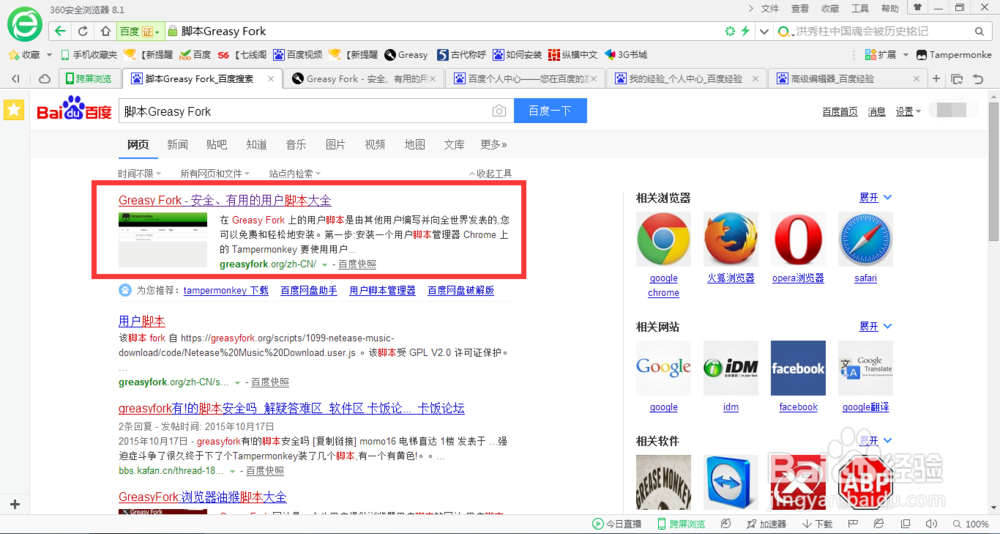Open the Greasy bookmark in bookmarks bar

[x=406, y=55]
